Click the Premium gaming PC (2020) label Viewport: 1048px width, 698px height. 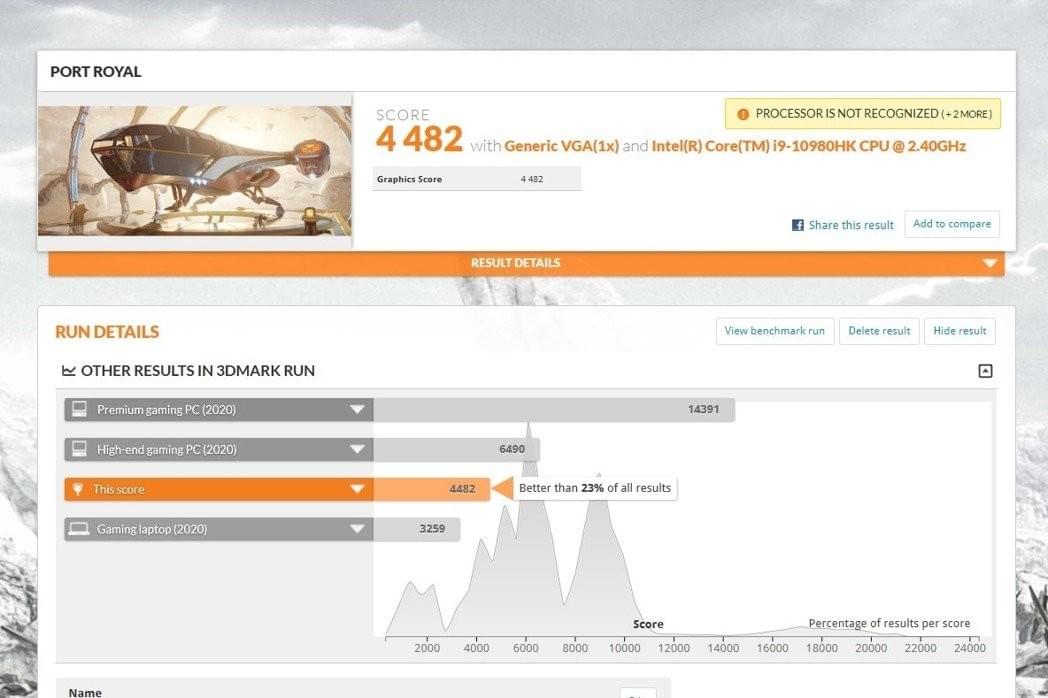point(166,410)
